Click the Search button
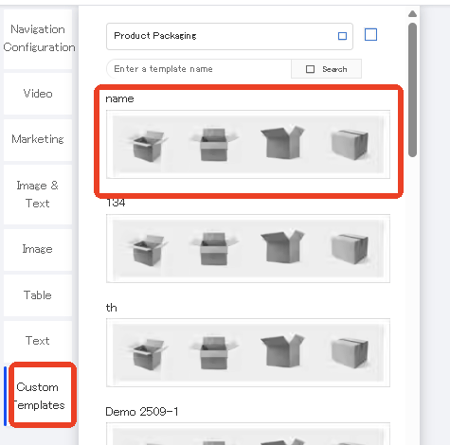The height and width of the screenshot is (445, 450). click(326, 69)
